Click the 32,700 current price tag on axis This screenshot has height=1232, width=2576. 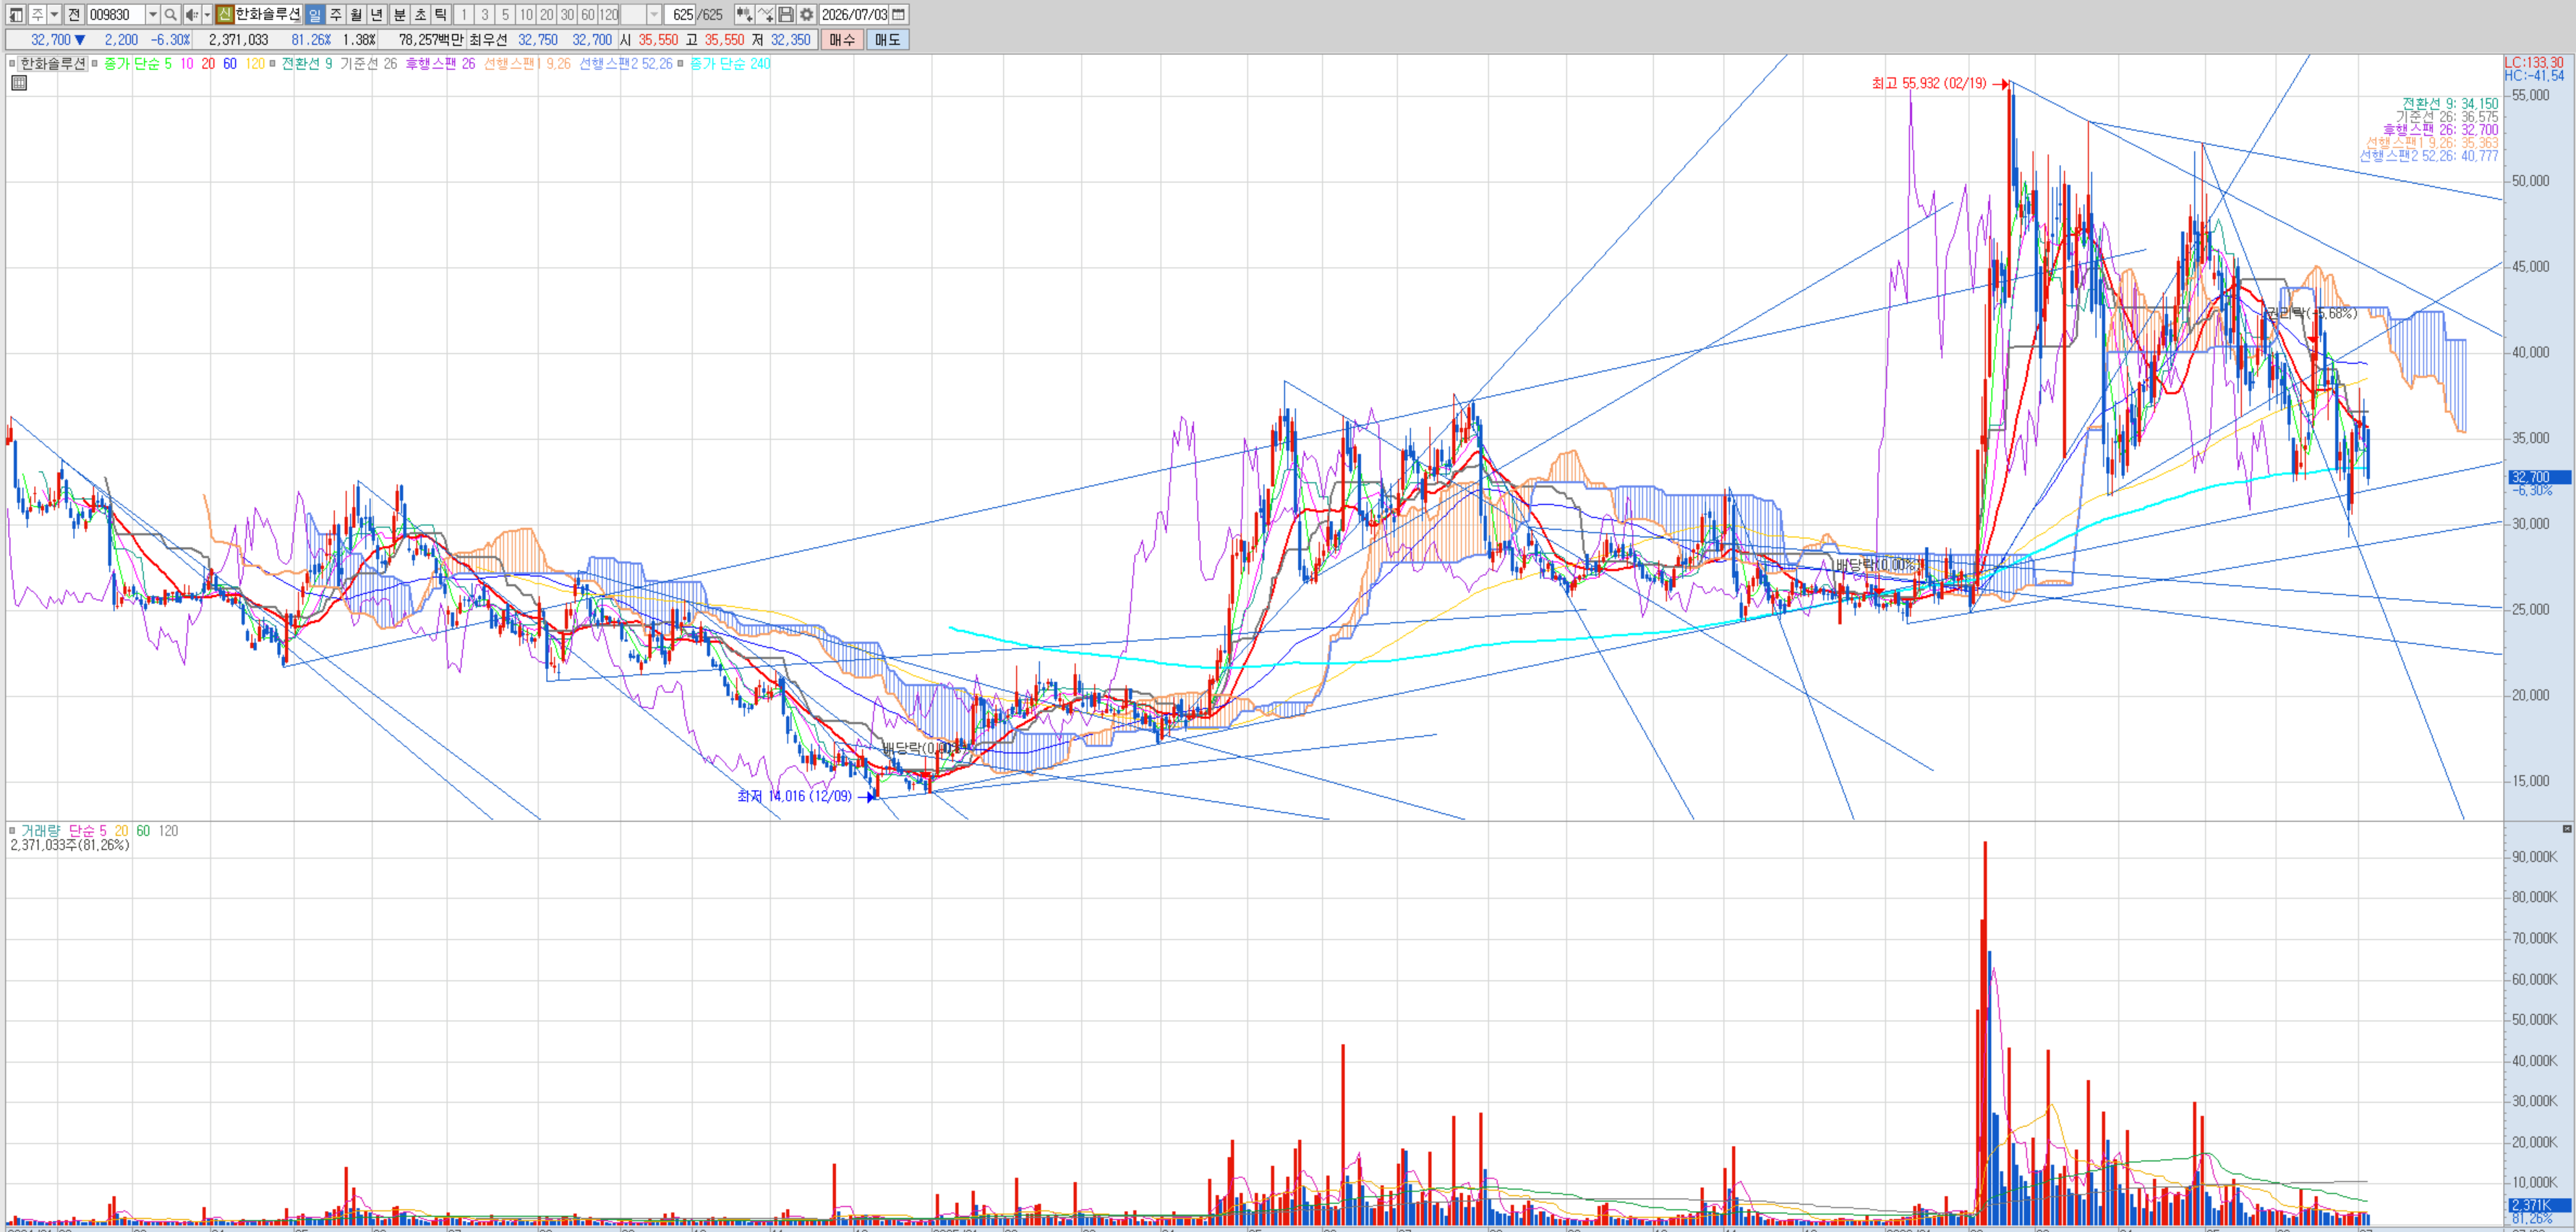tap(2539, 477)
